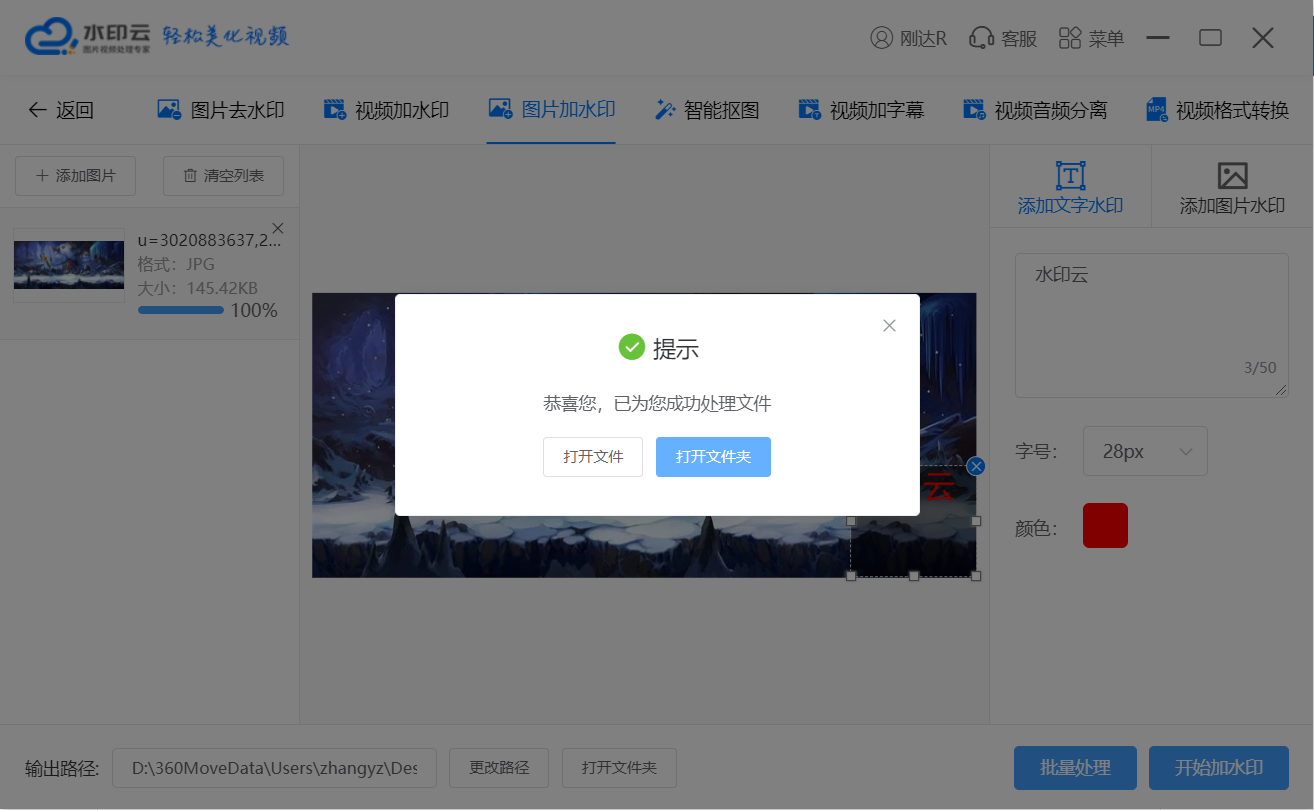
Task: Click the 清空列表 trash button
Action: pyautogui.click(x=223, y=176)
